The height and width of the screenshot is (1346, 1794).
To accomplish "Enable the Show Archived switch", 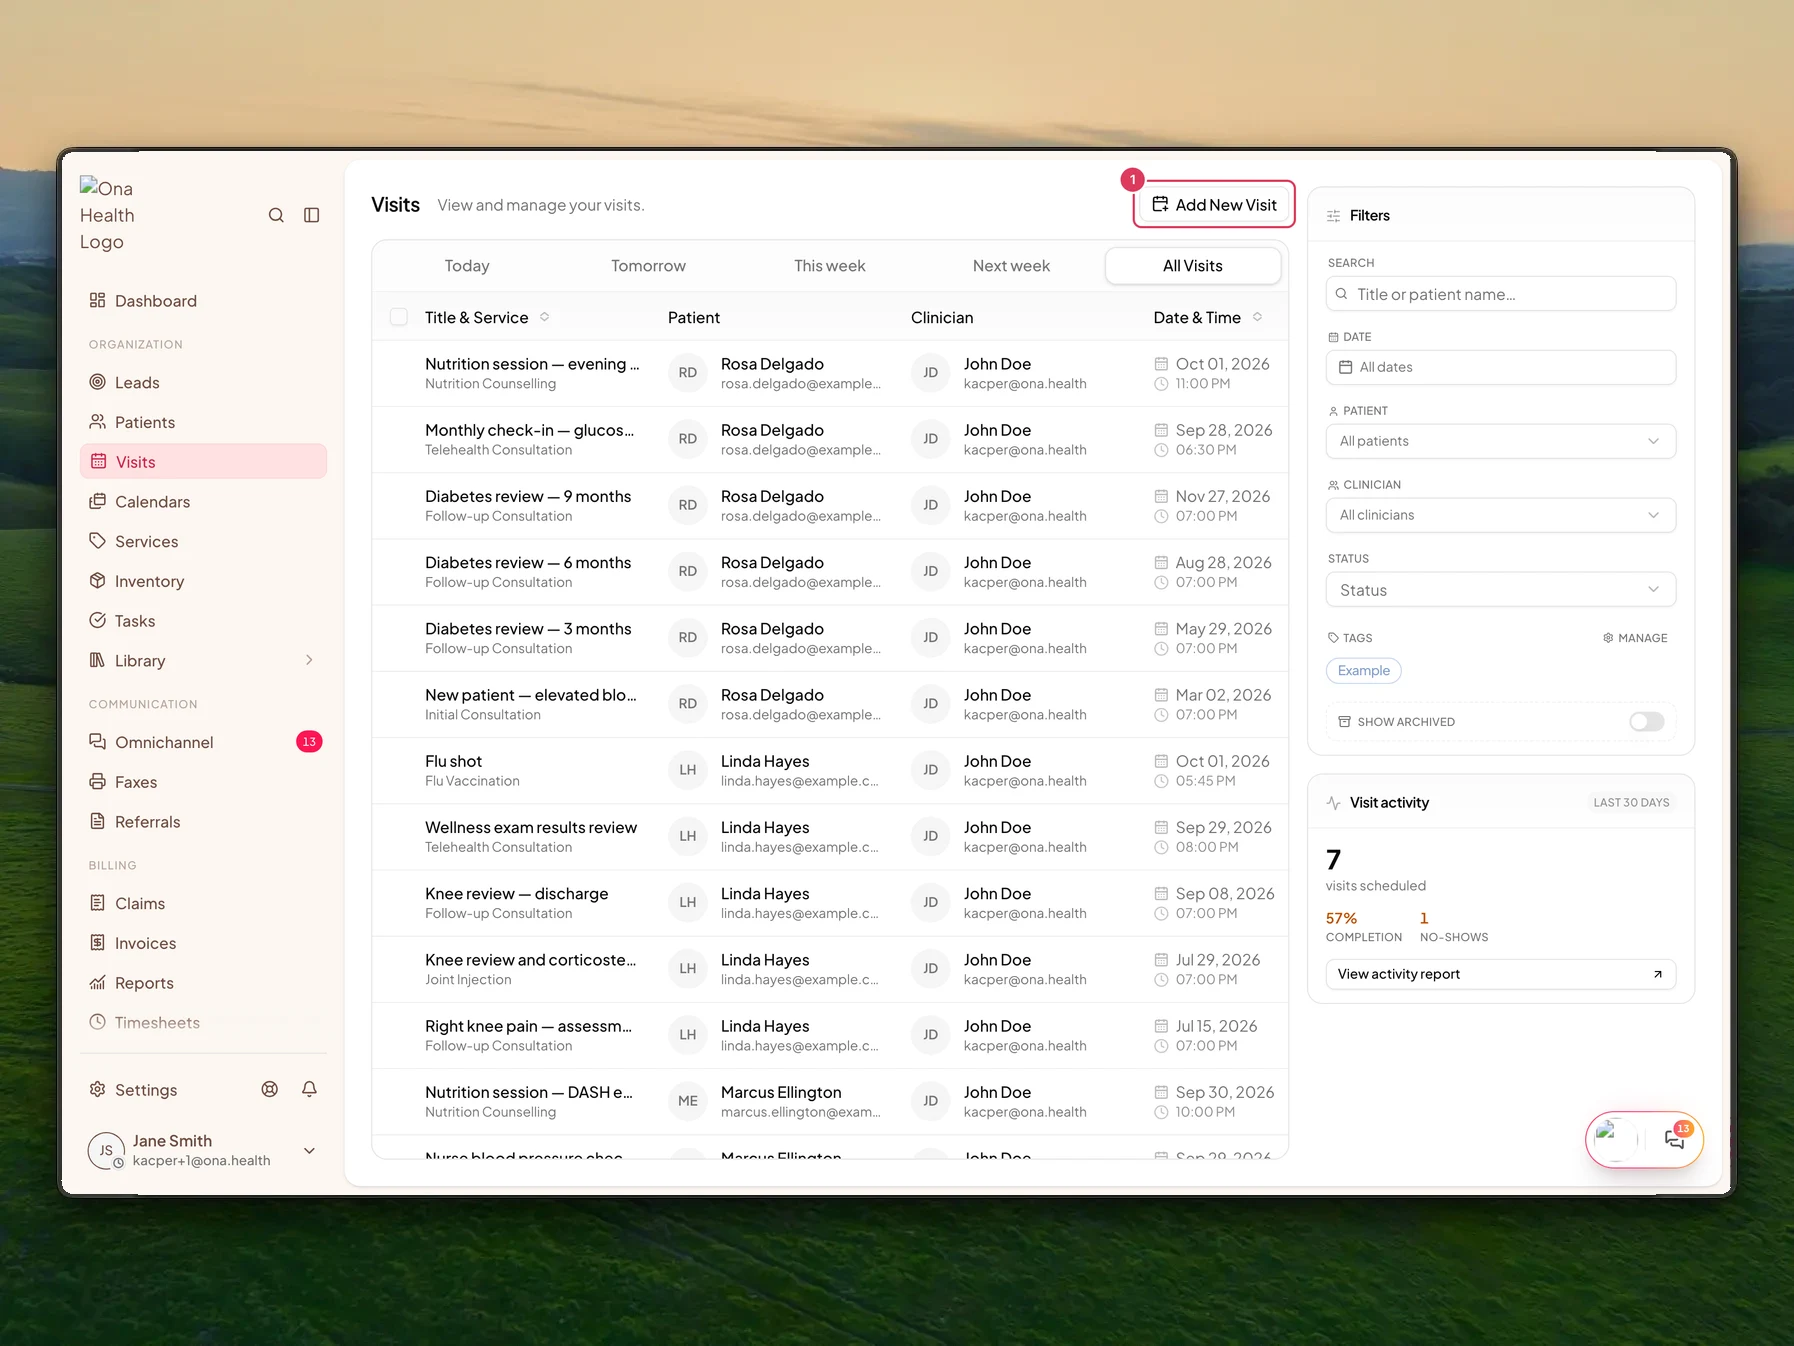I will coord(1647,721).
